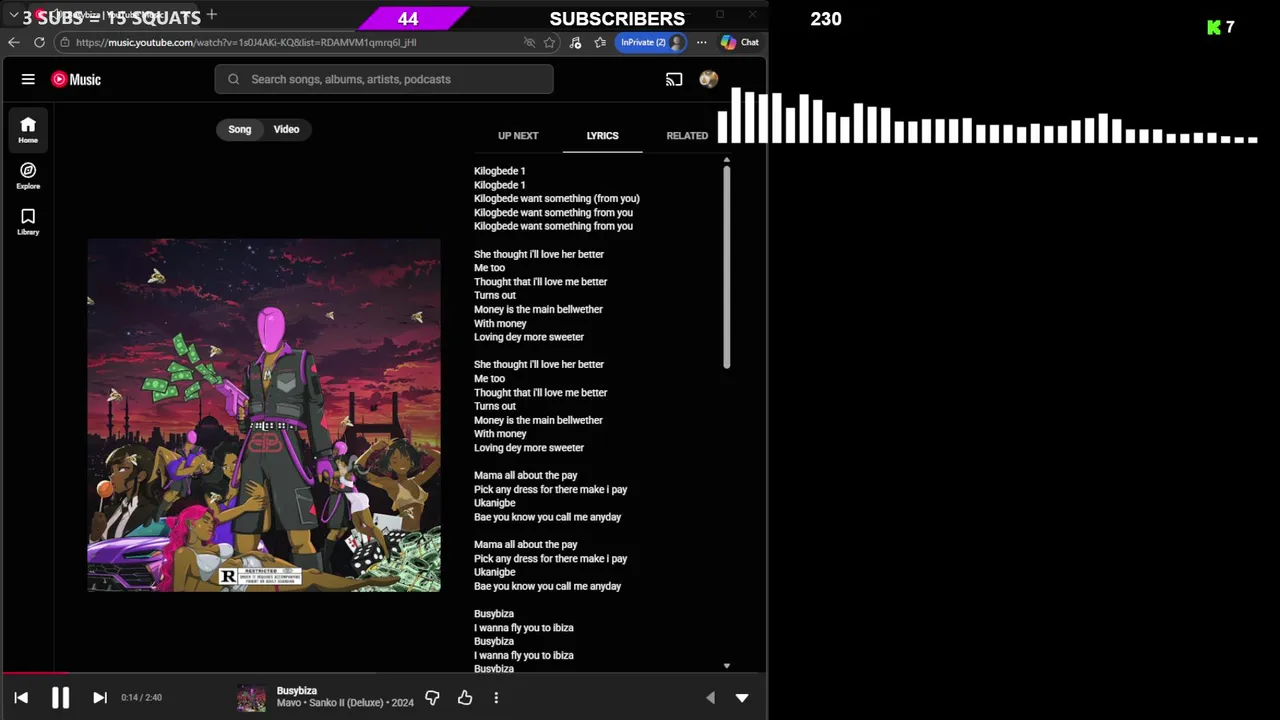Image resolution: width=1280 pixels, height=720 pixels.
Task: Click the playback progress bar
Action: click(384, 673)
